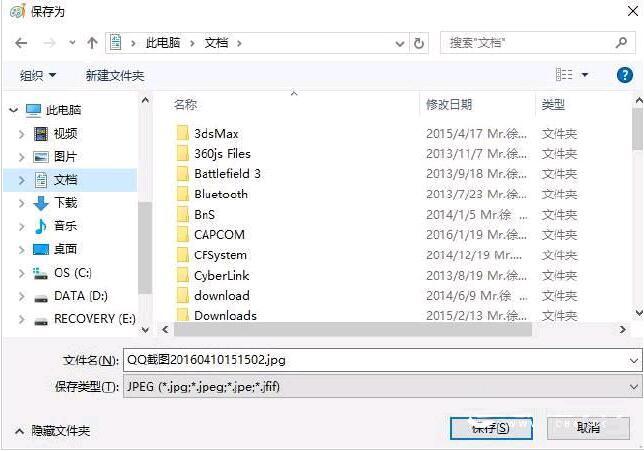The height and width of the screenshot is (451, 644).
Task: Open the OS (C:) drive
Action: coord(72,273)
